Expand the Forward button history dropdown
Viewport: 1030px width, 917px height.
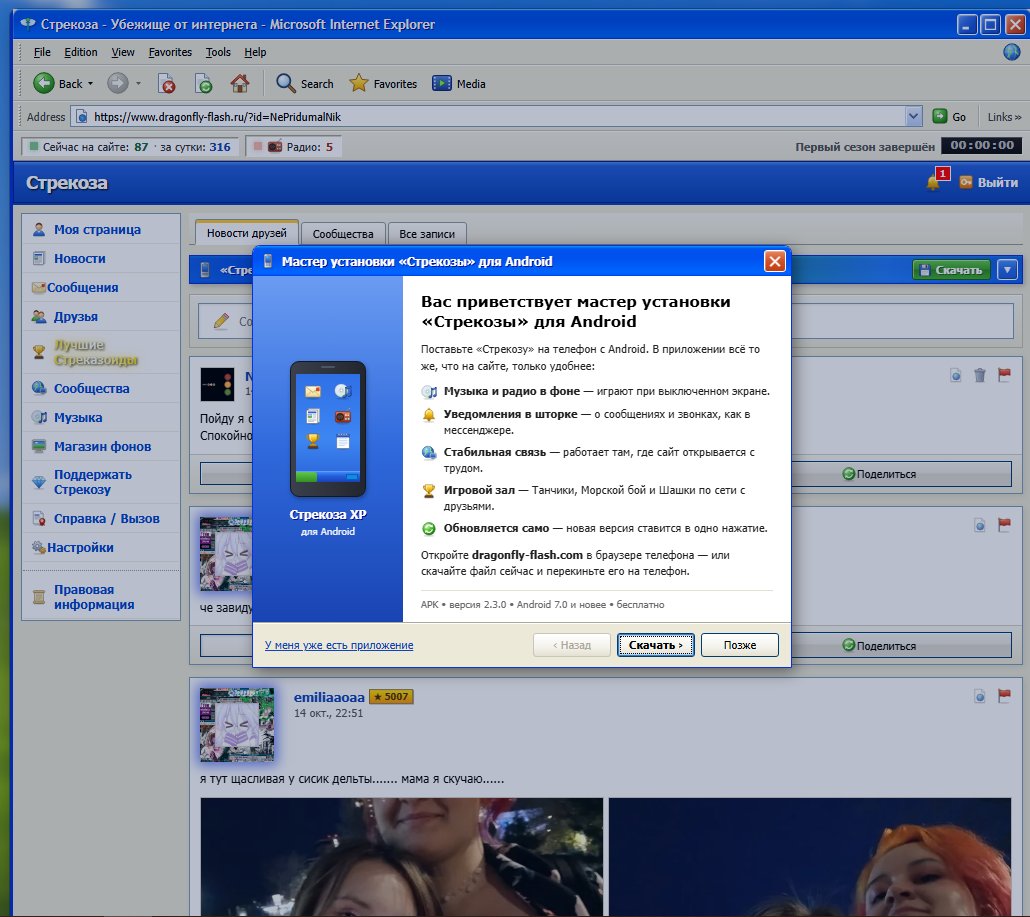138,83
